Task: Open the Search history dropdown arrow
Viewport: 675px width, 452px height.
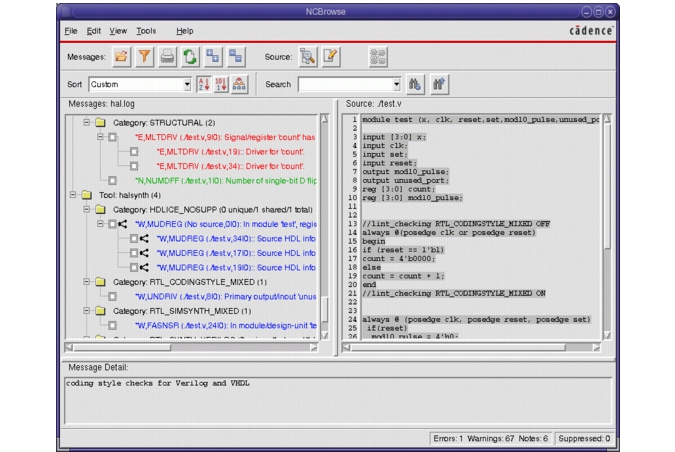Action: pyautogui.click(x=396, y=84)
